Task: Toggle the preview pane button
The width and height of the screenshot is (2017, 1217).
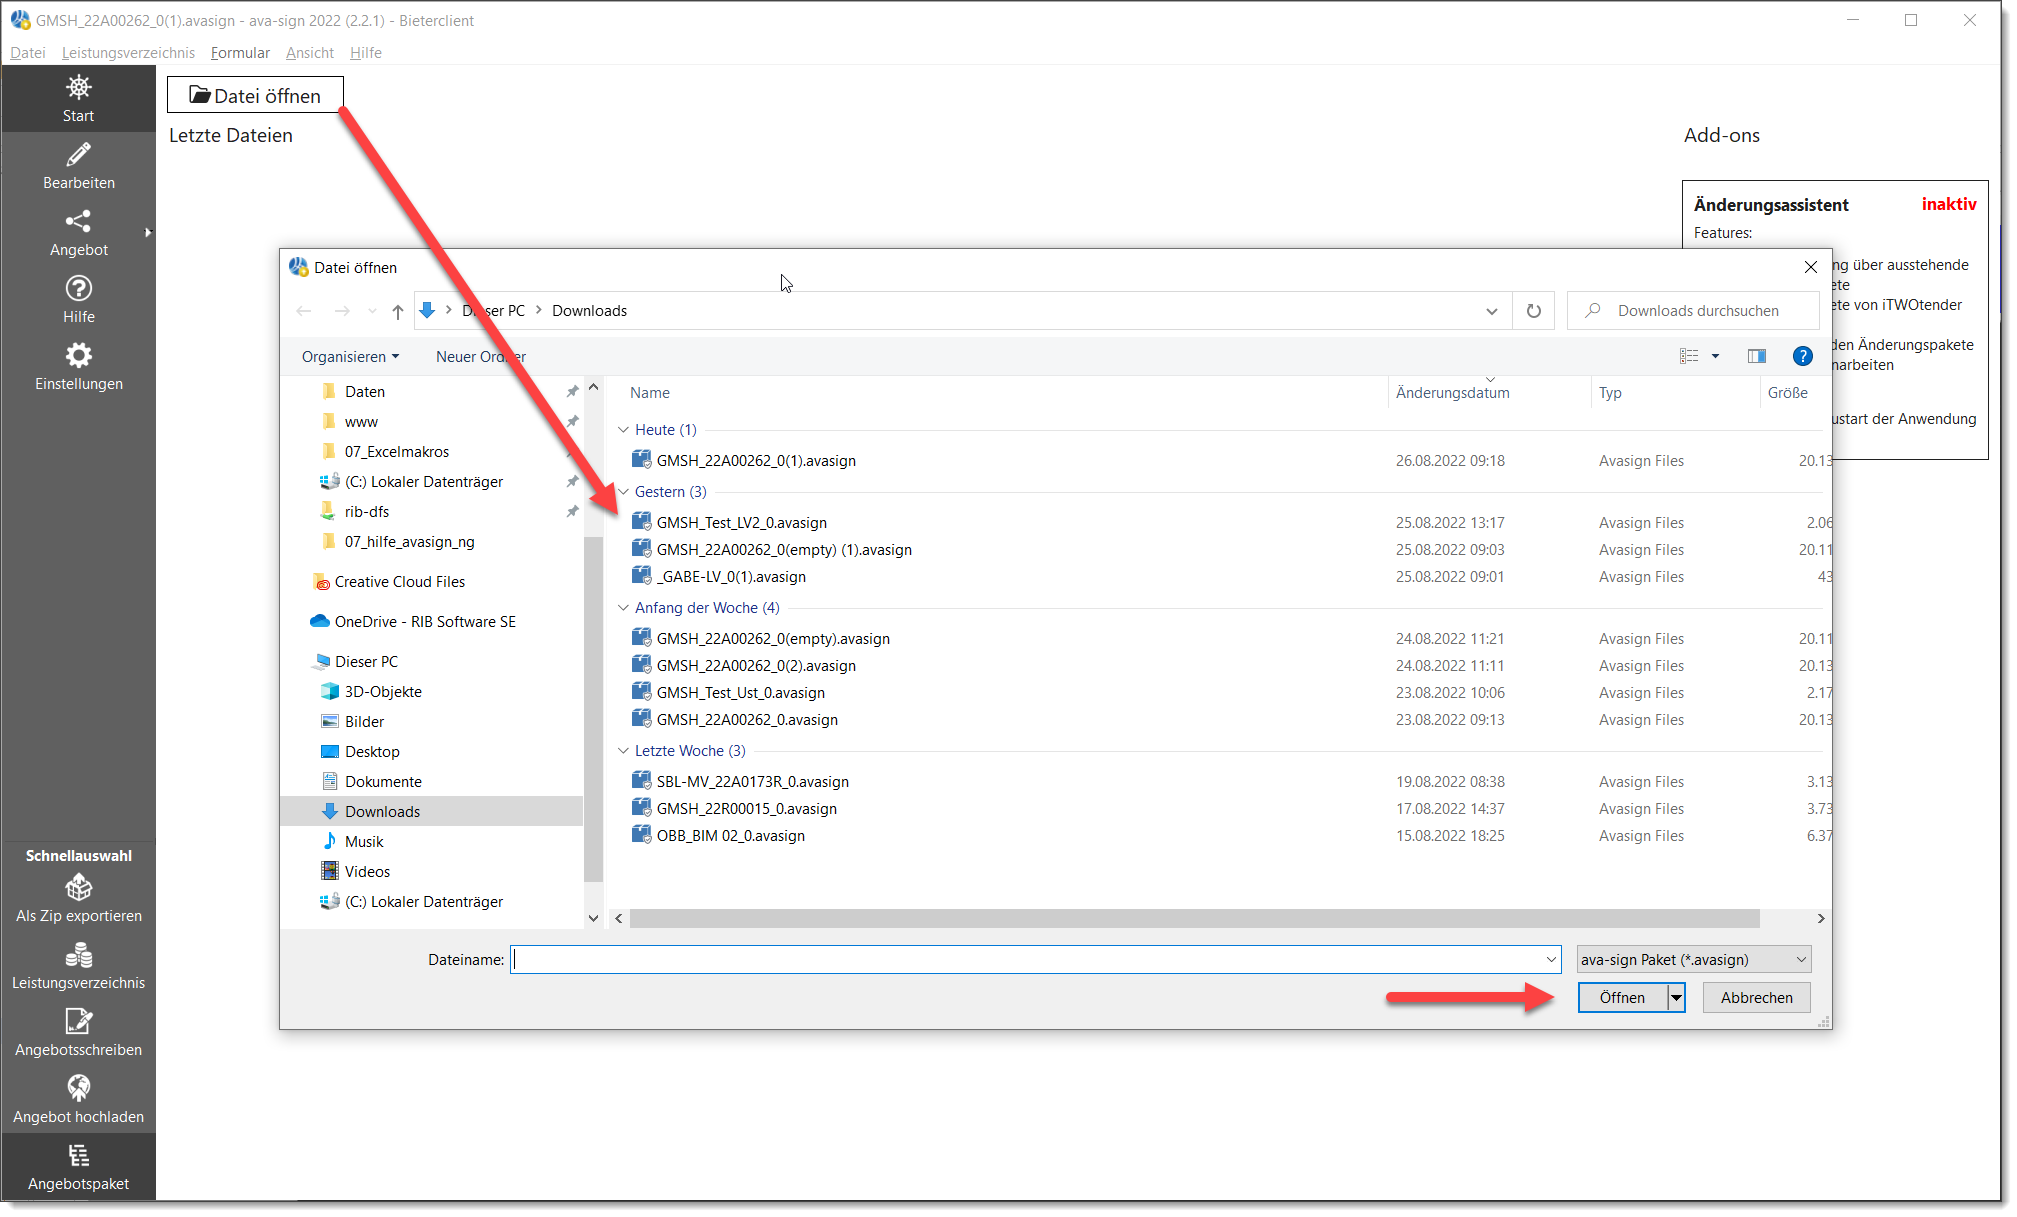Action: [x=1756, y=356]
